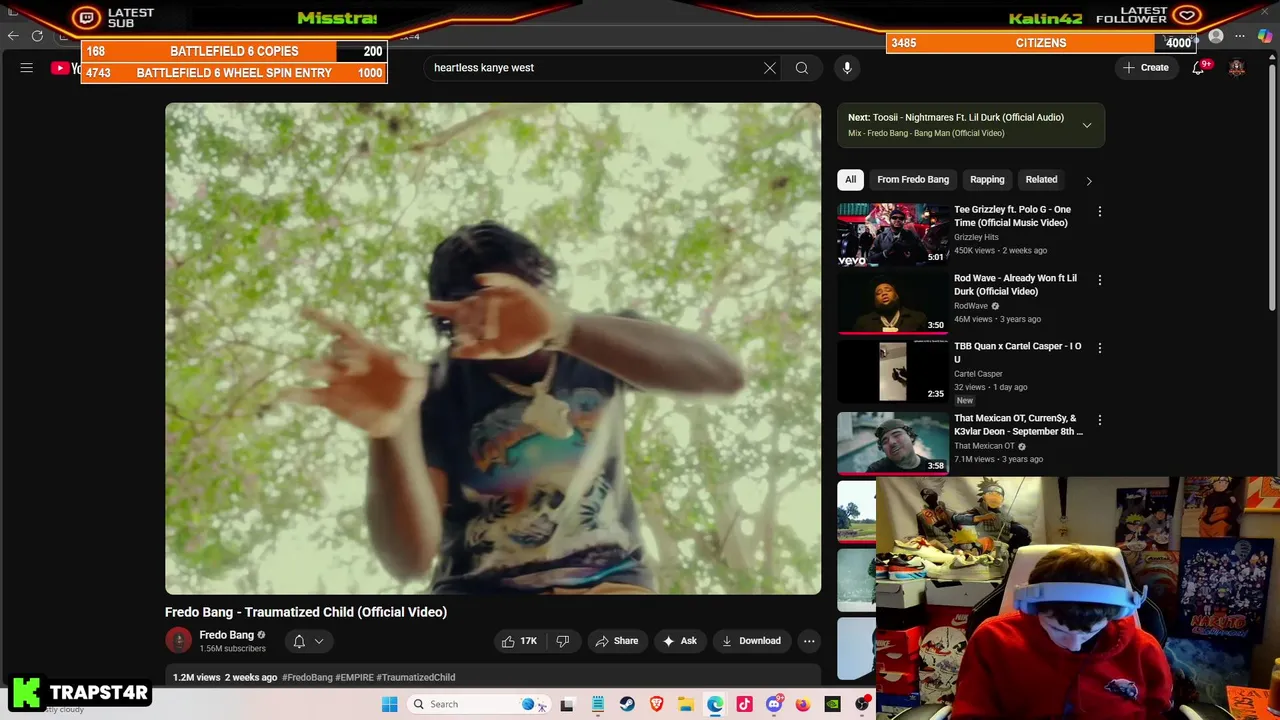Reload the browser page

(x=37, y=36)
